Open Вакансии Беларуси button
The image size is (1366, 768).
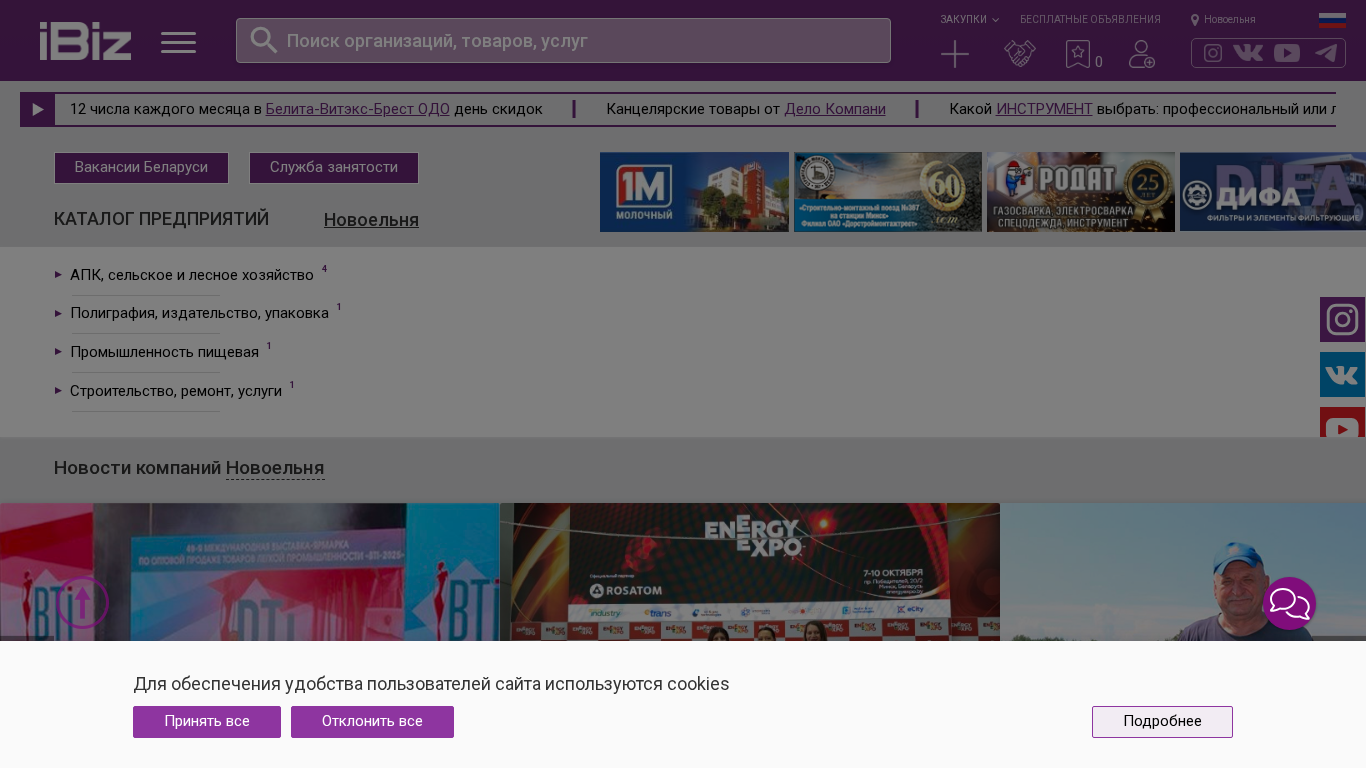pos(141,168)
